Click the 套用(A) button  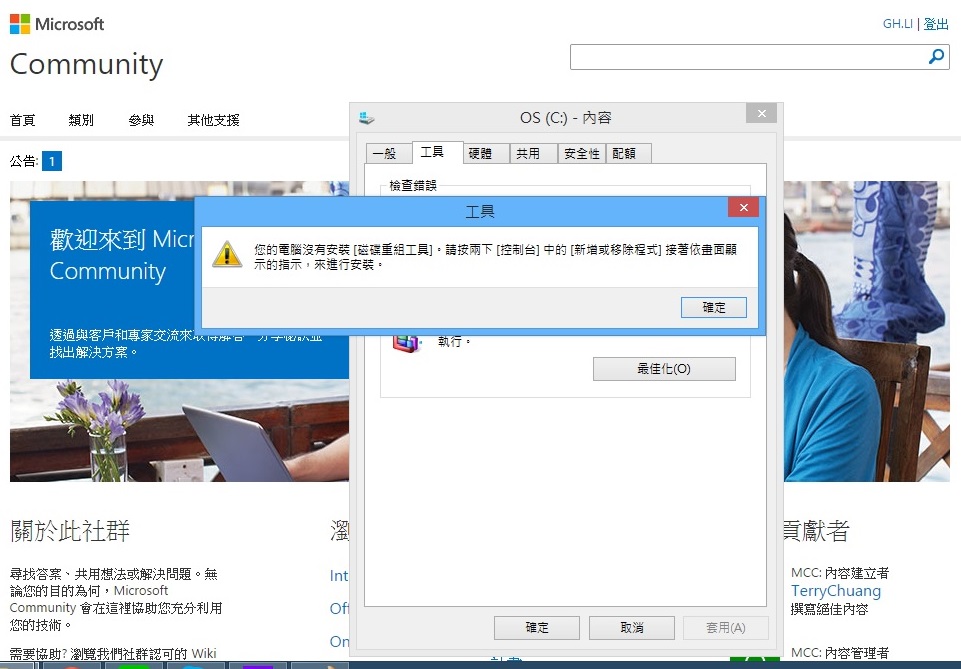(726, 627)
